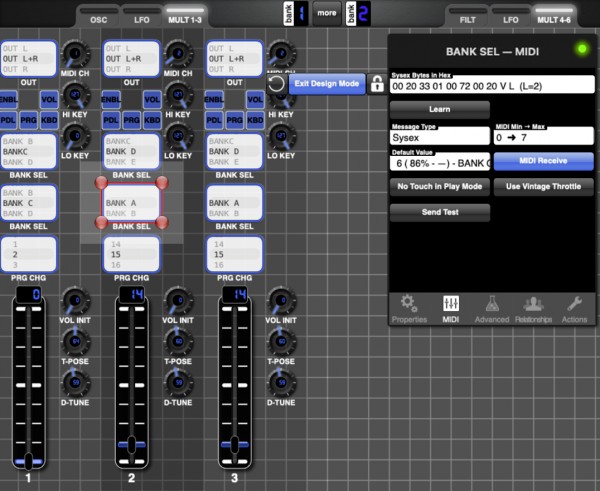Select the red-outlined BANK A selector
Image resolution: width=600 pixels, height=491 pixels.
(131, 203)
